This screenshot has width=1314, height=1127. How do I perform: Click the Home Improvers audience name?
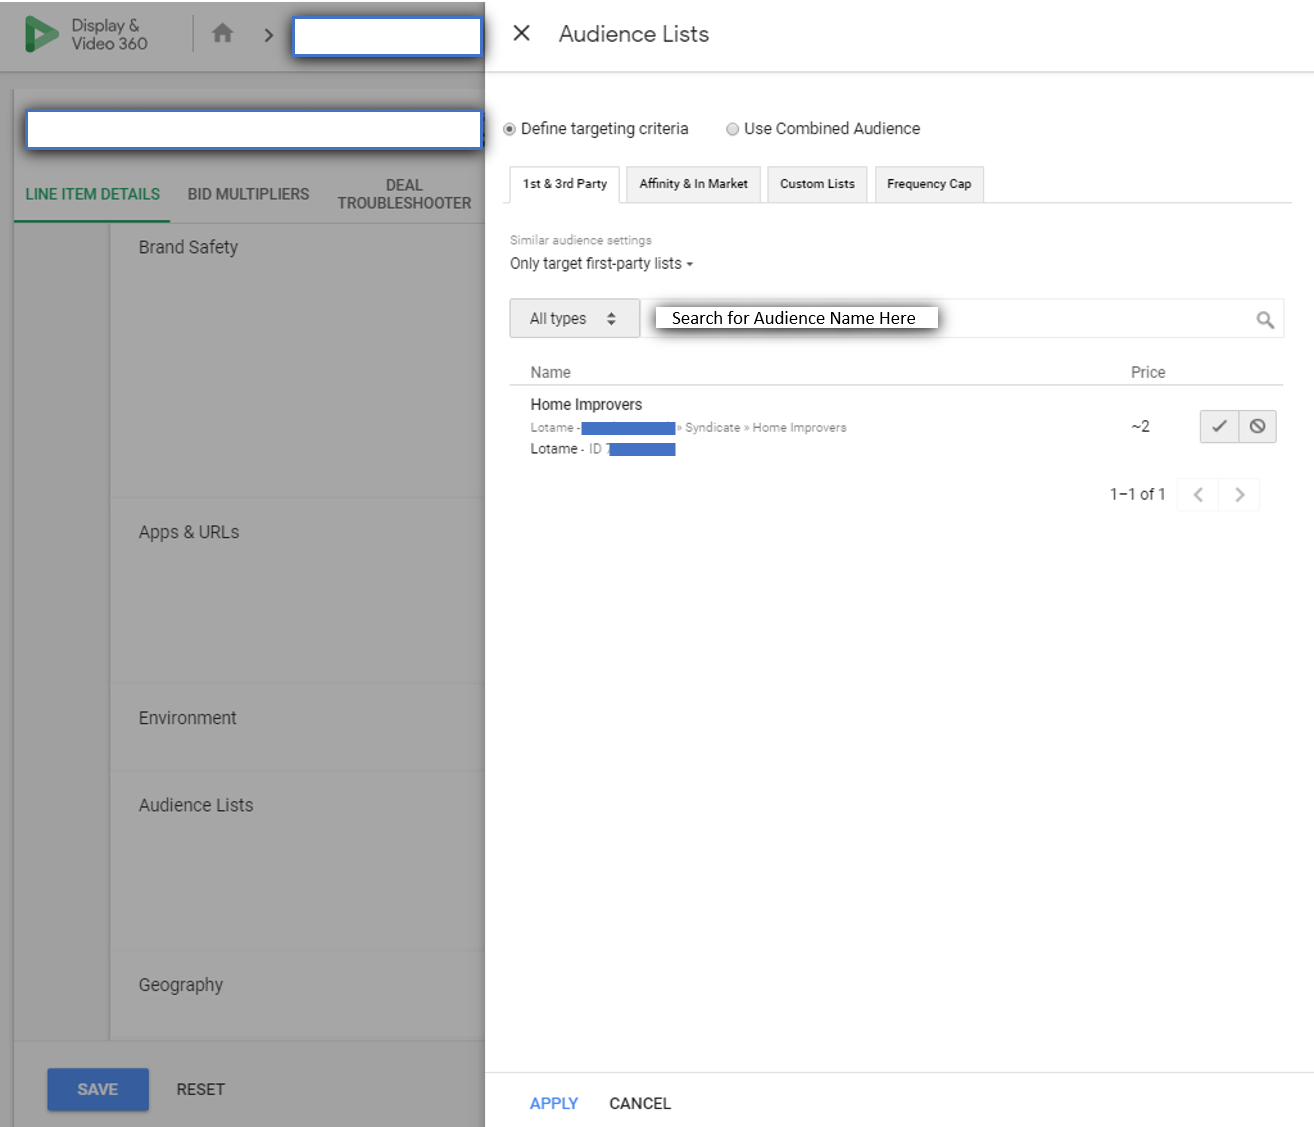586,404
